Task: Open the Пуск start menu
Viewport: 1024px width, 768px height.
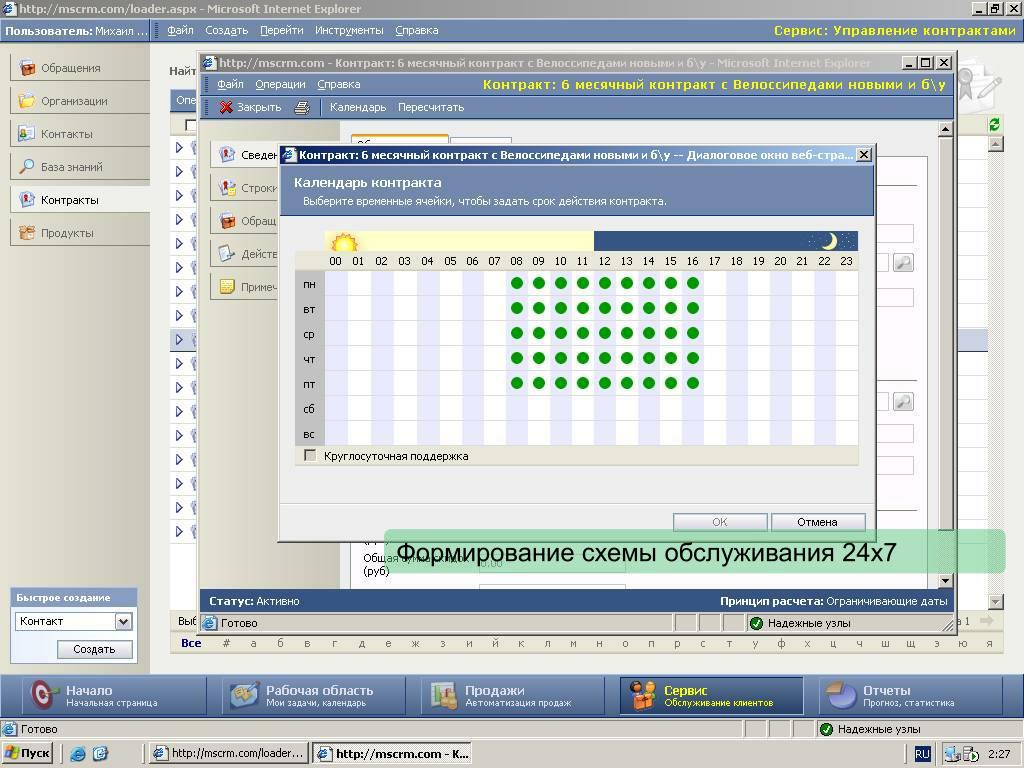Action: 28,754
